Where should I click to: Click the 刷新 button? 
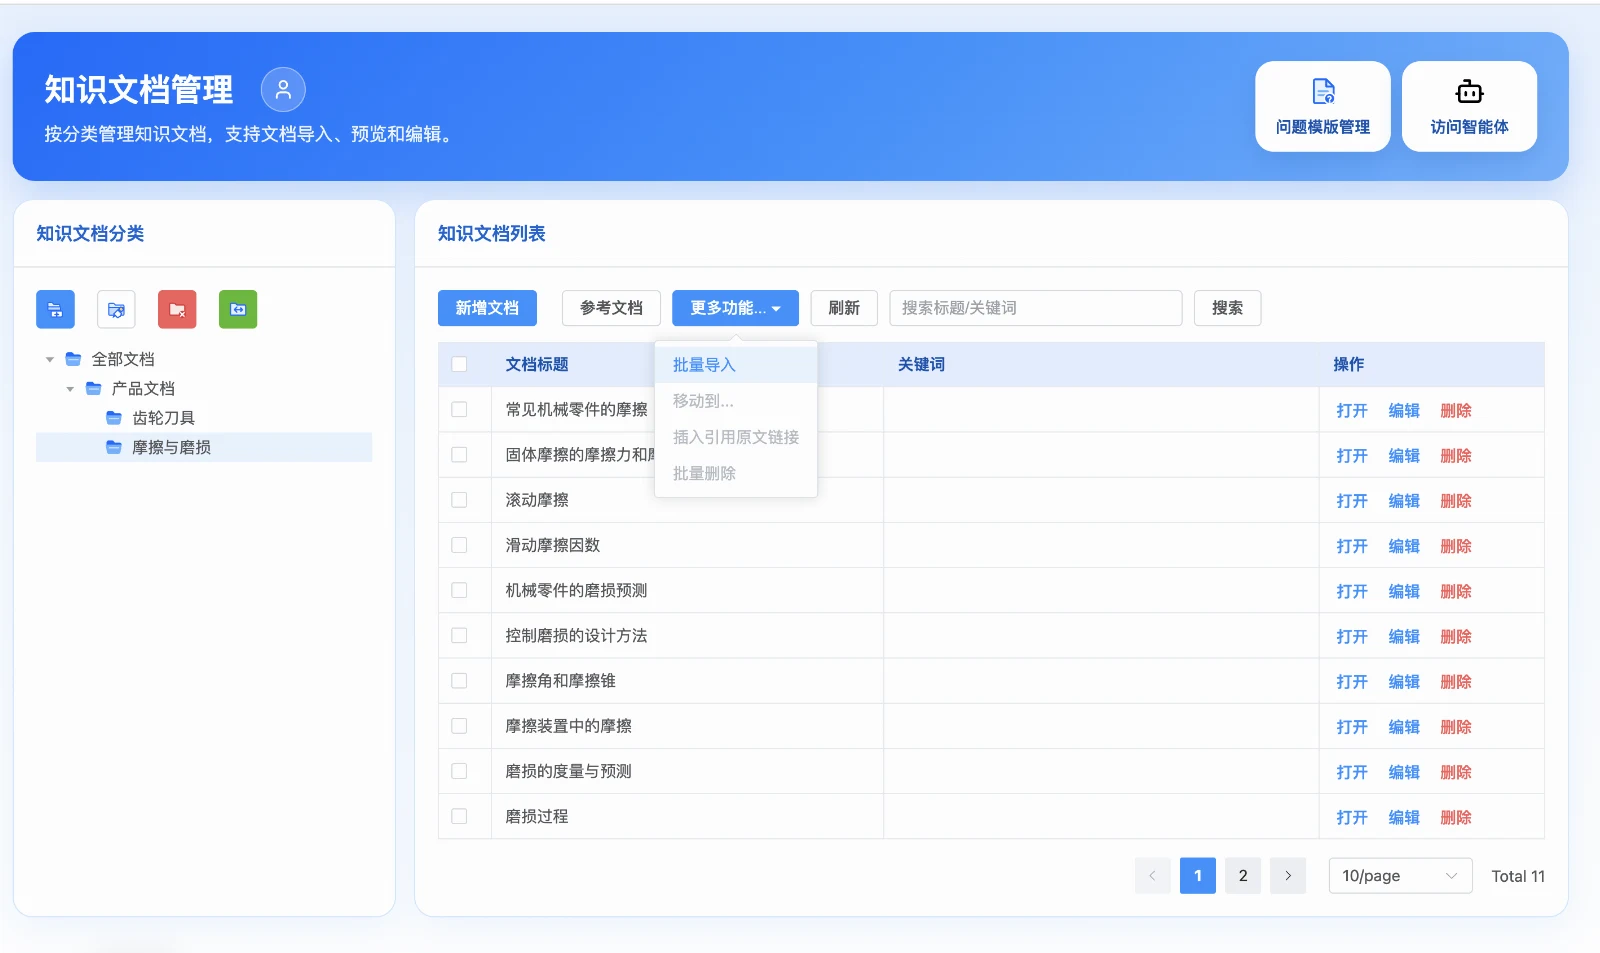[844, 308]
